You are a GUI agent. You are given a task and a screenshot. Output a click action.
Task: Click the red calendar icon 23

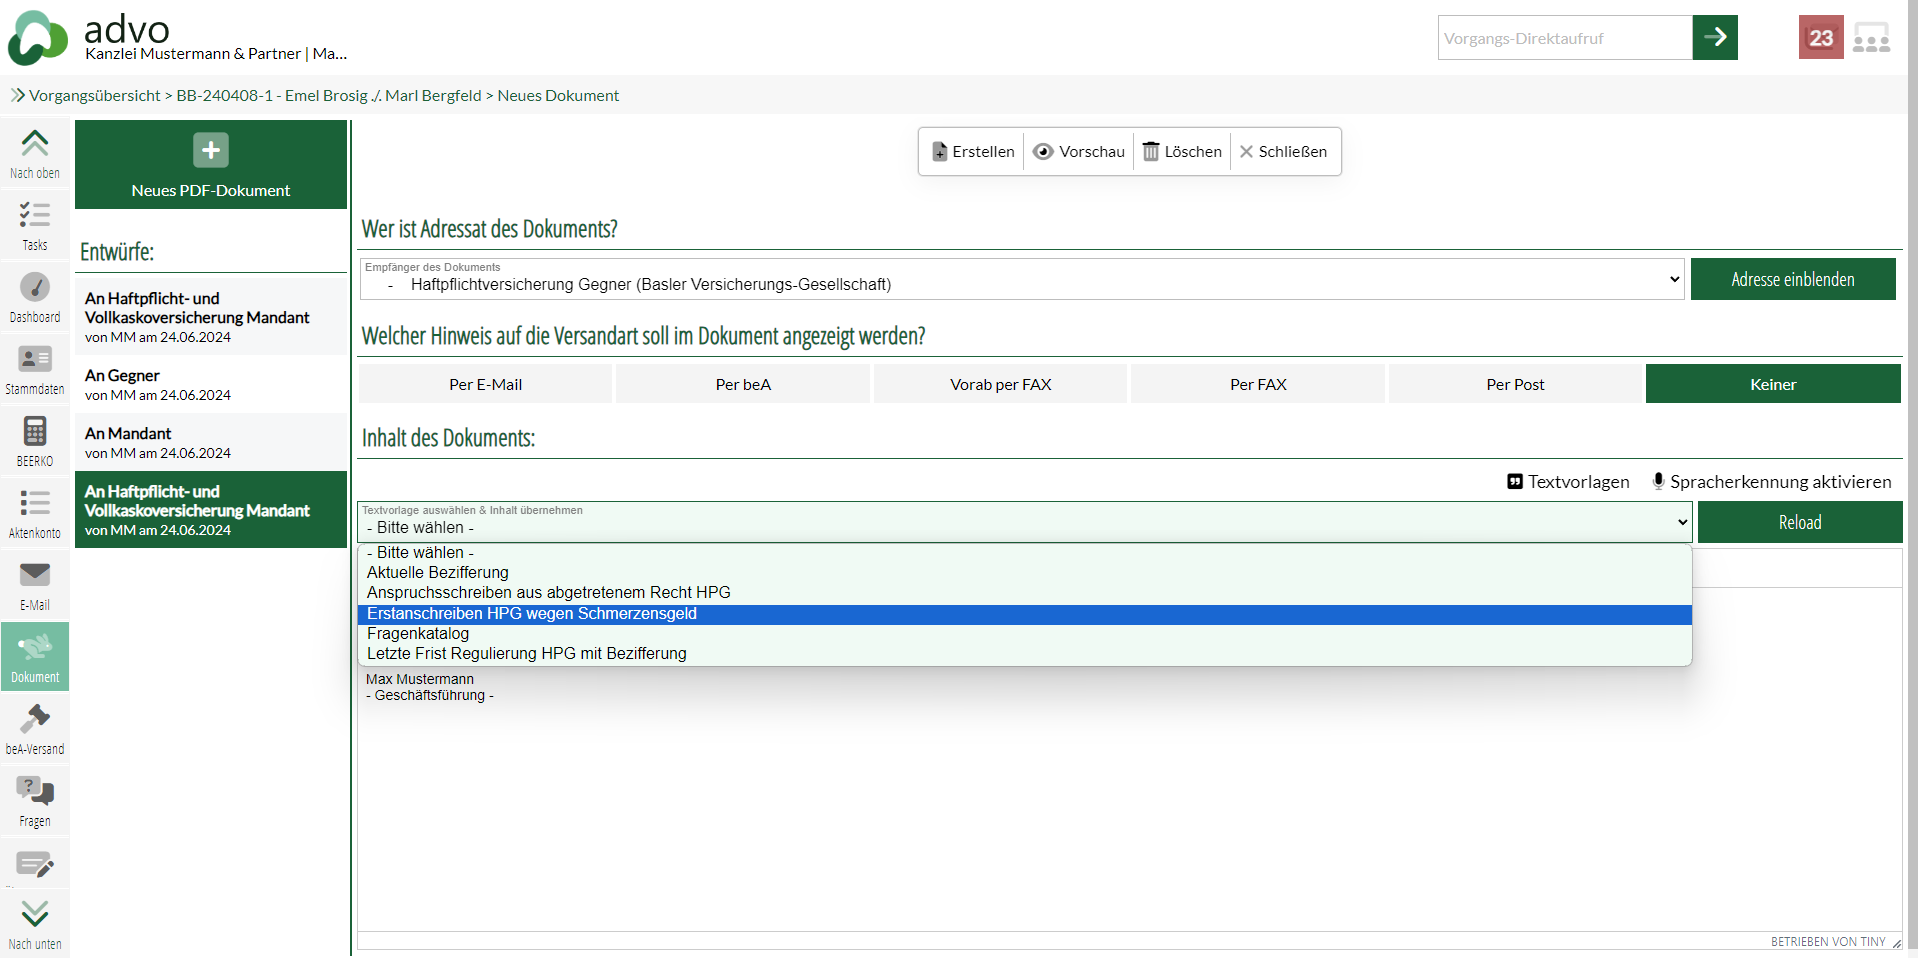pos(1820,38)
